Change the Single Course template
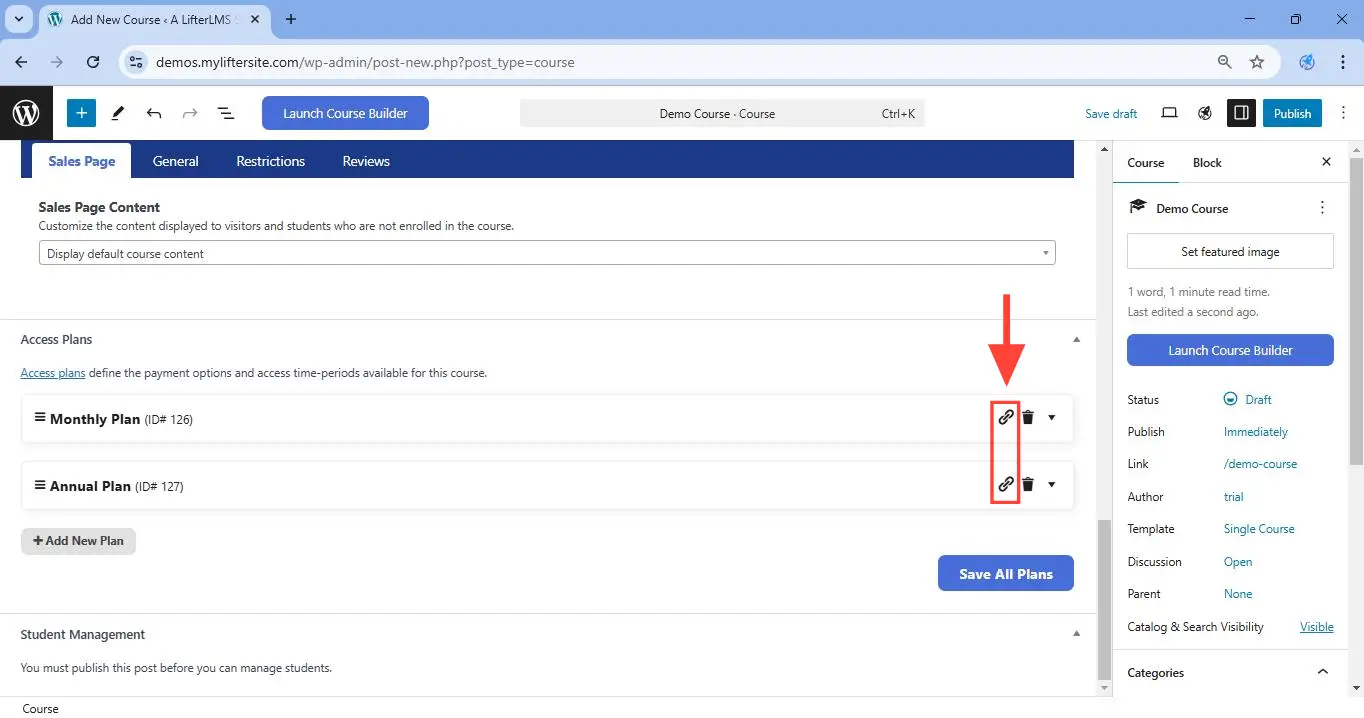 [1259, 529]
